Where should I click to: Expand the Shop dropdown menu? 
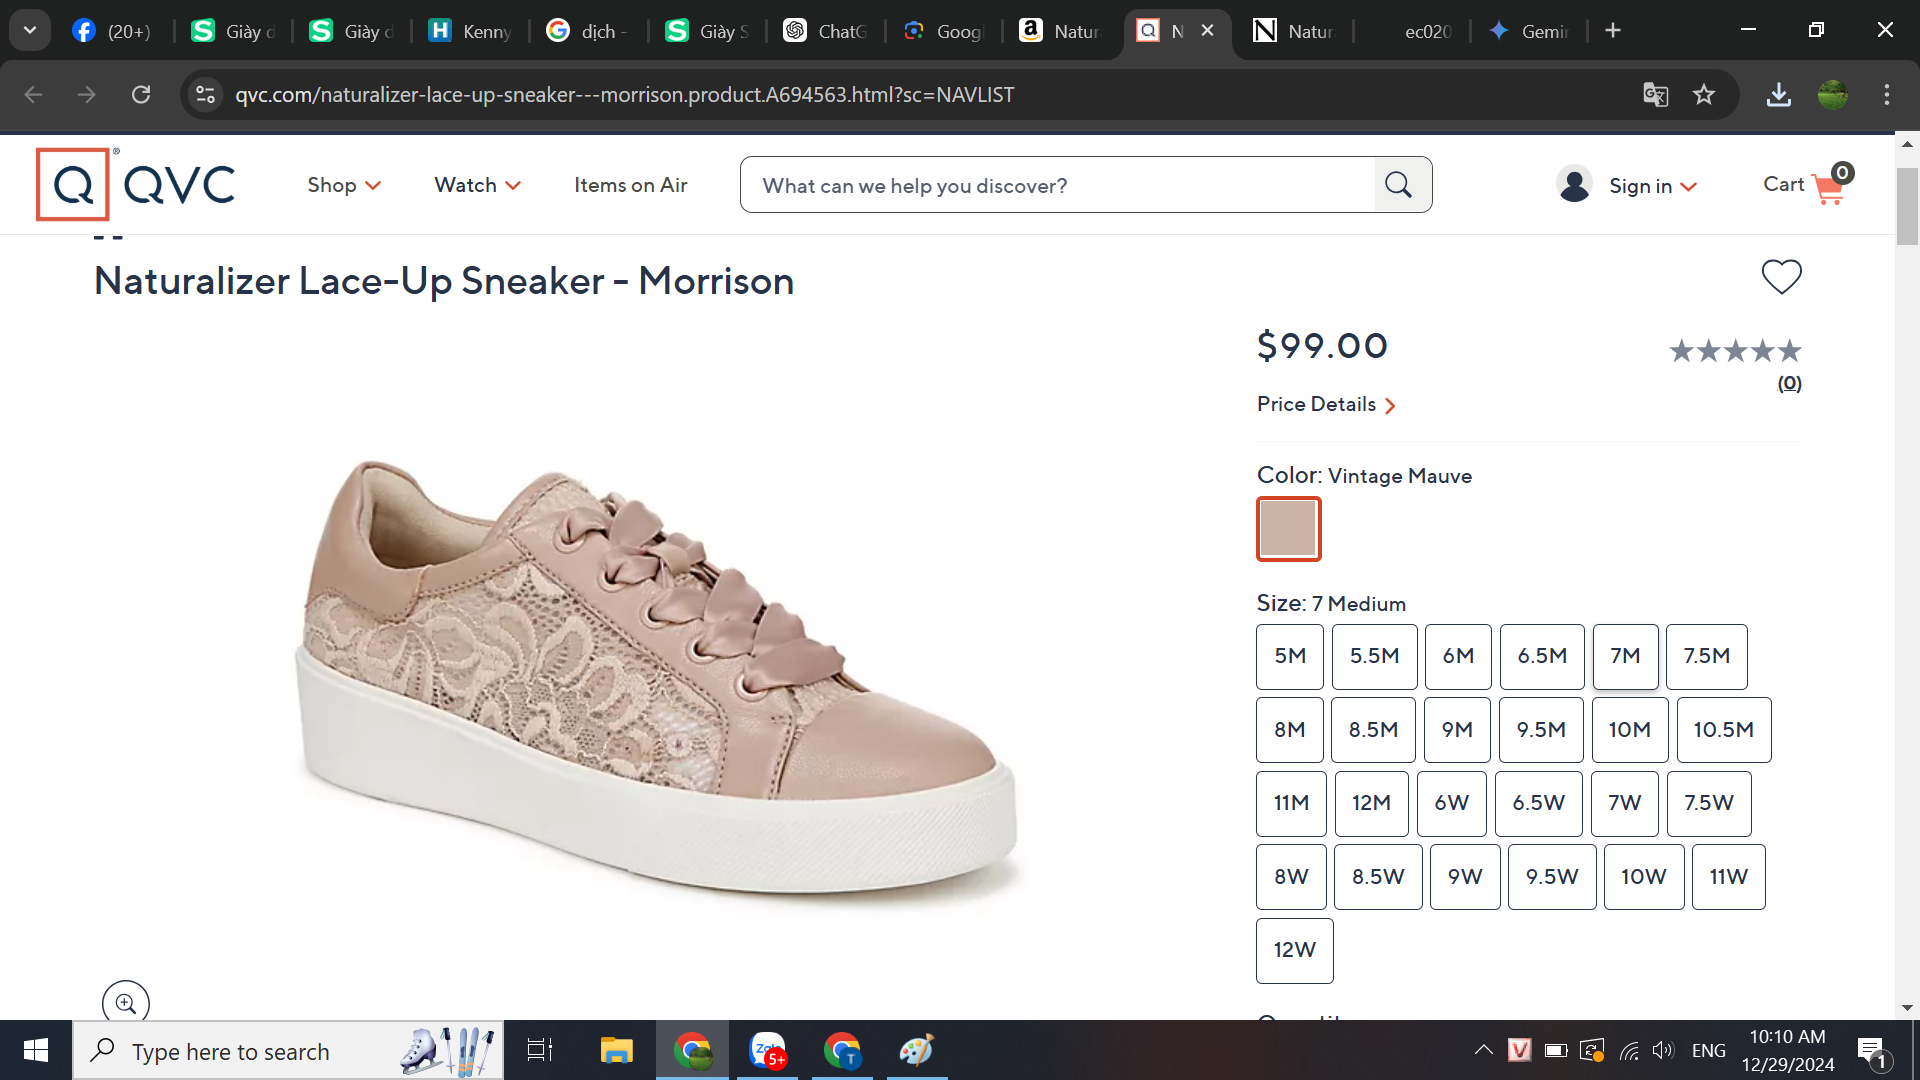pos(343,185)
